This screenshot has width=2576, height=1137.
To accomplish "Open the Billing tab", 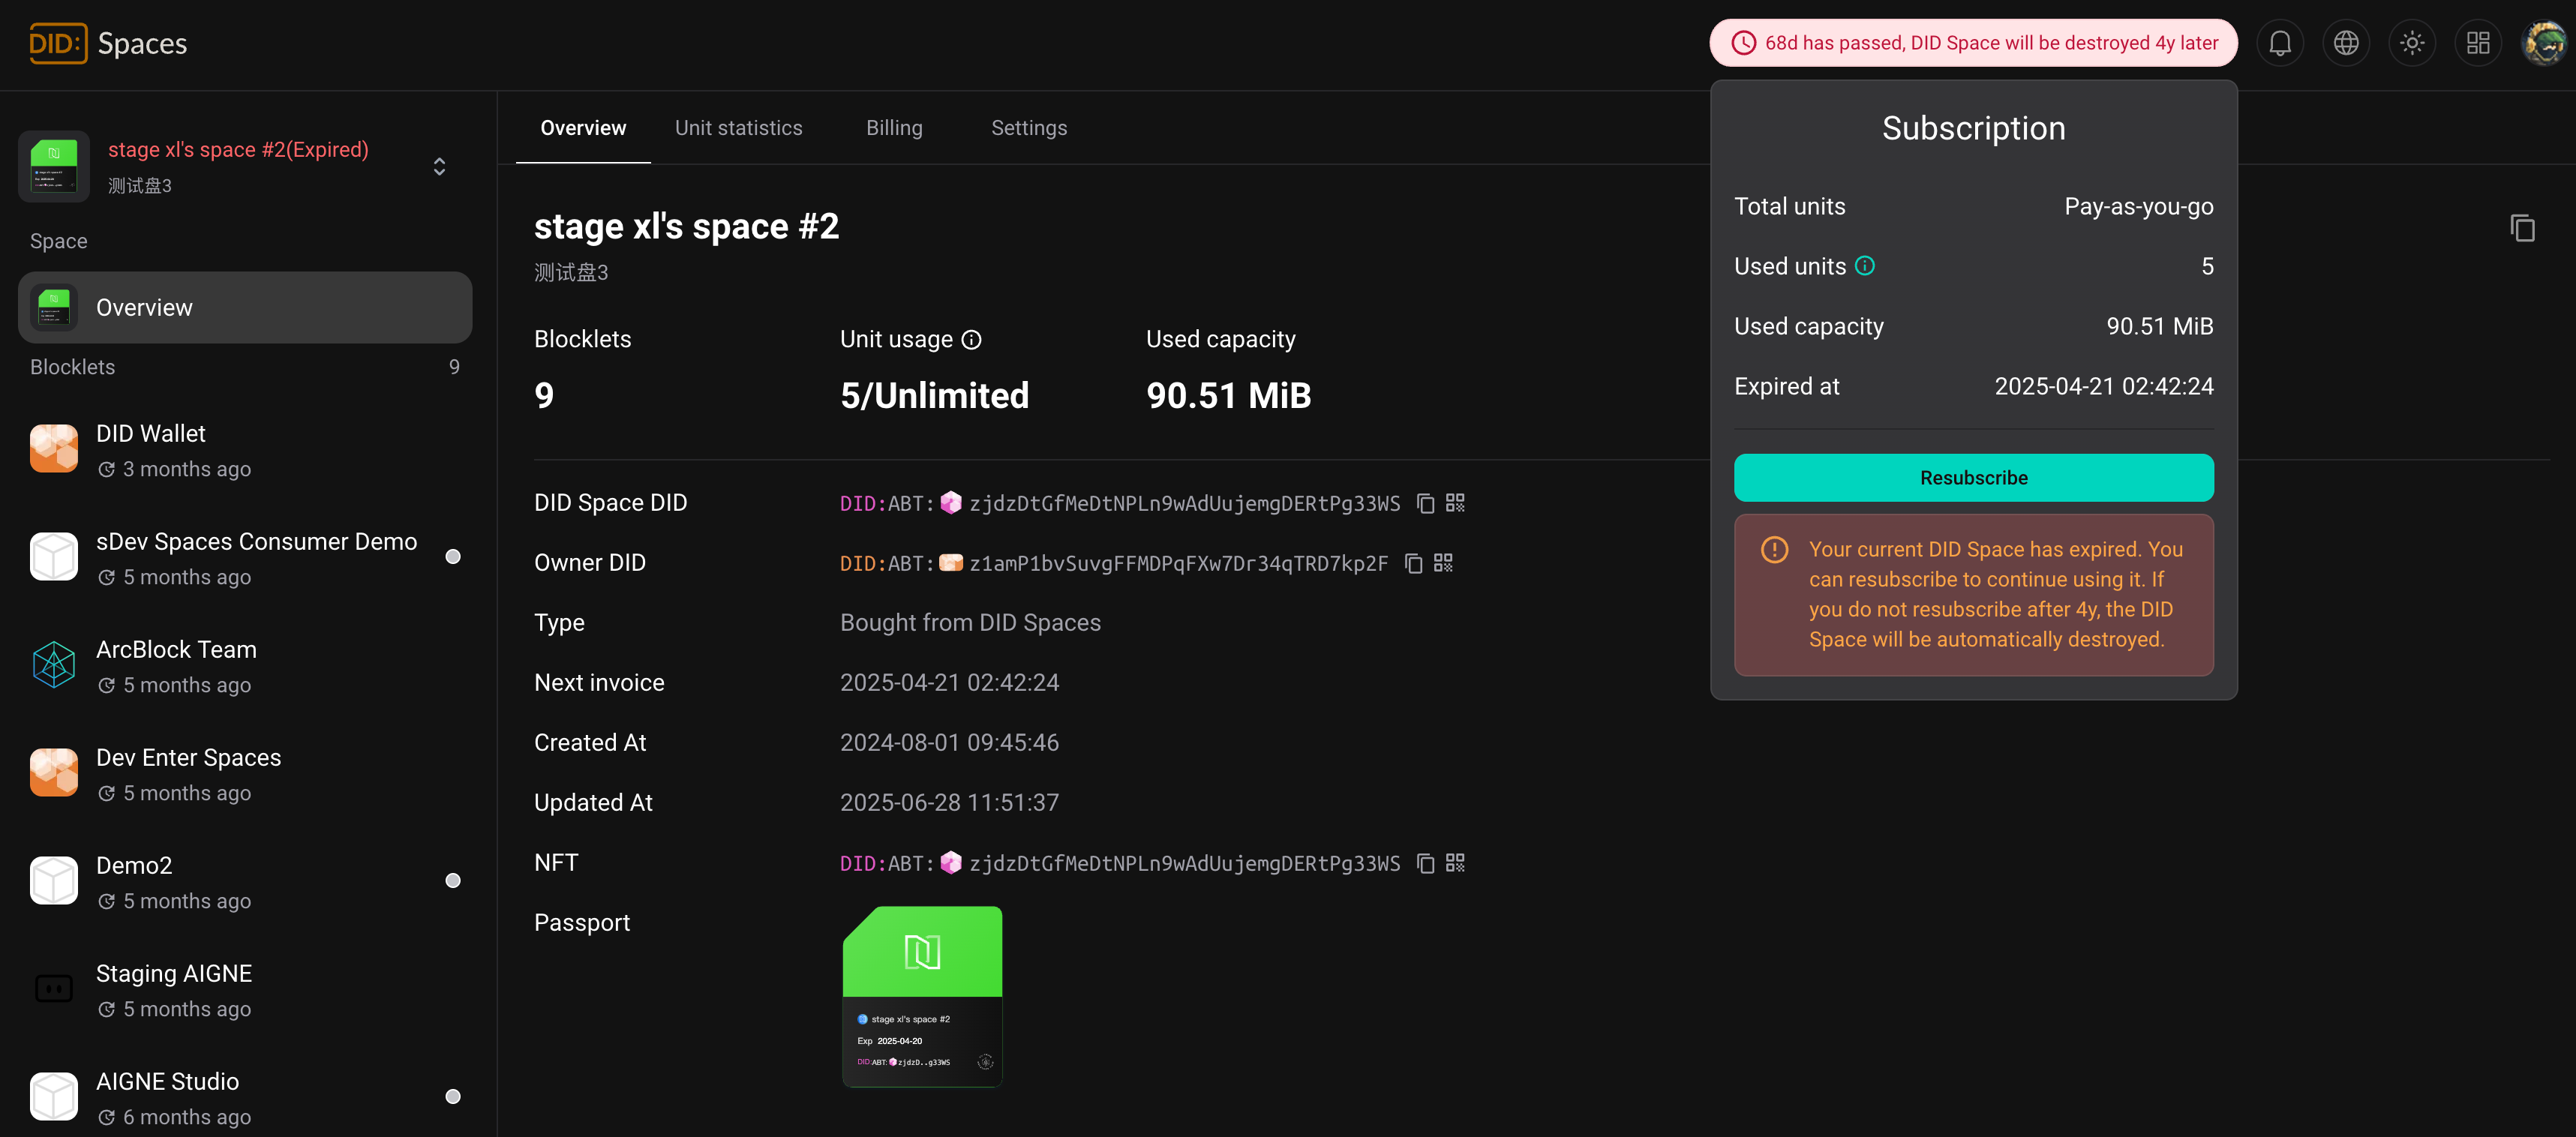I will click(x=894, y=128).
